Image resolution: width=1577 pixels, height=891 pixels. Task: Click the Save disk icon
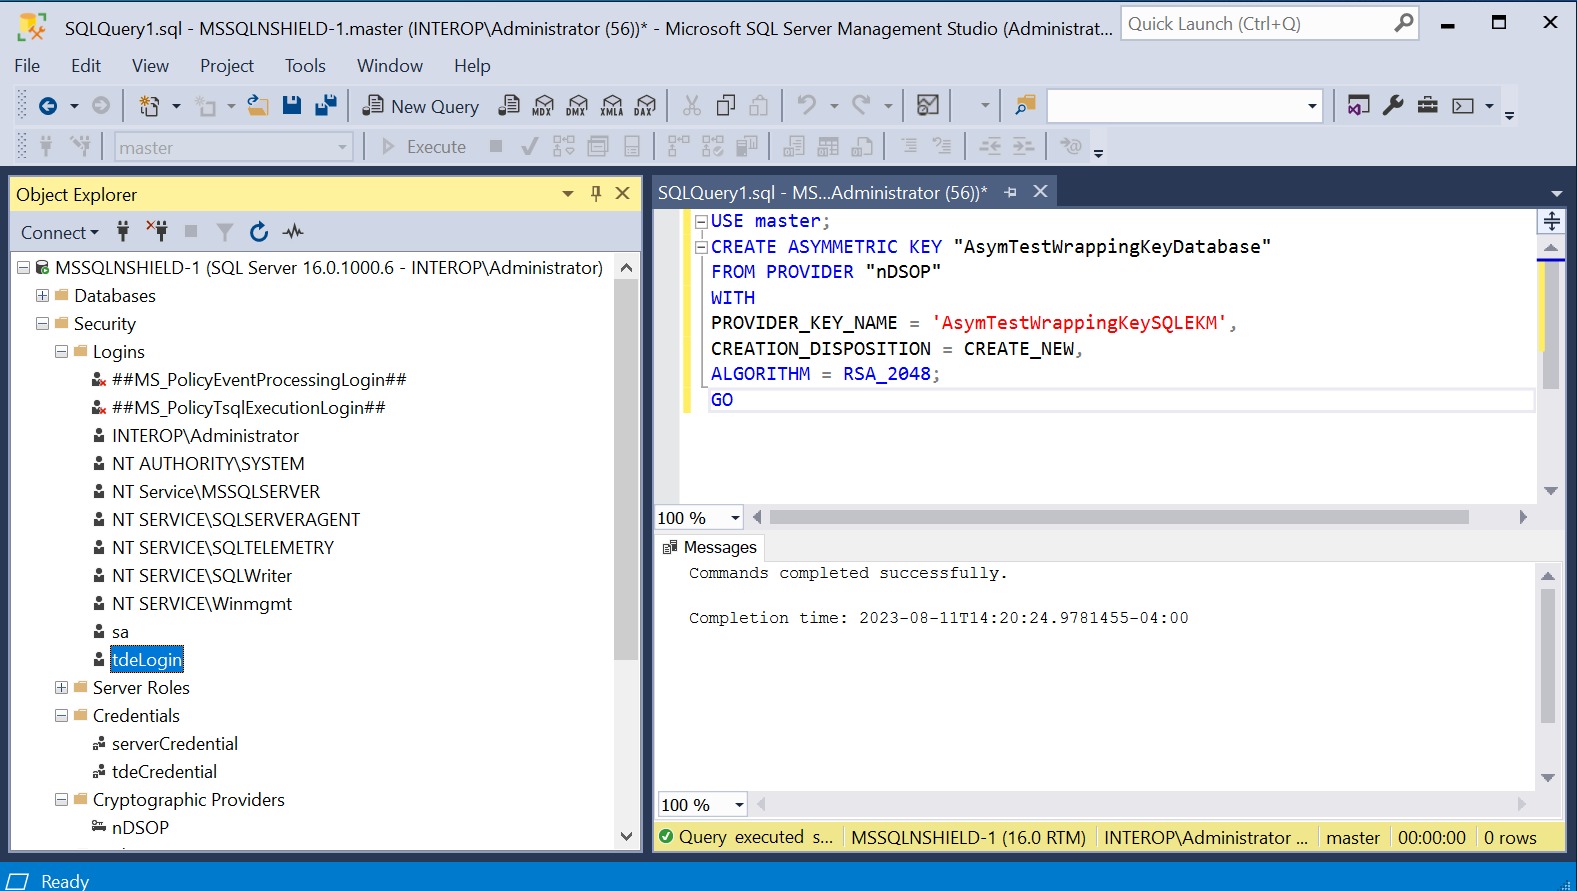292,106
